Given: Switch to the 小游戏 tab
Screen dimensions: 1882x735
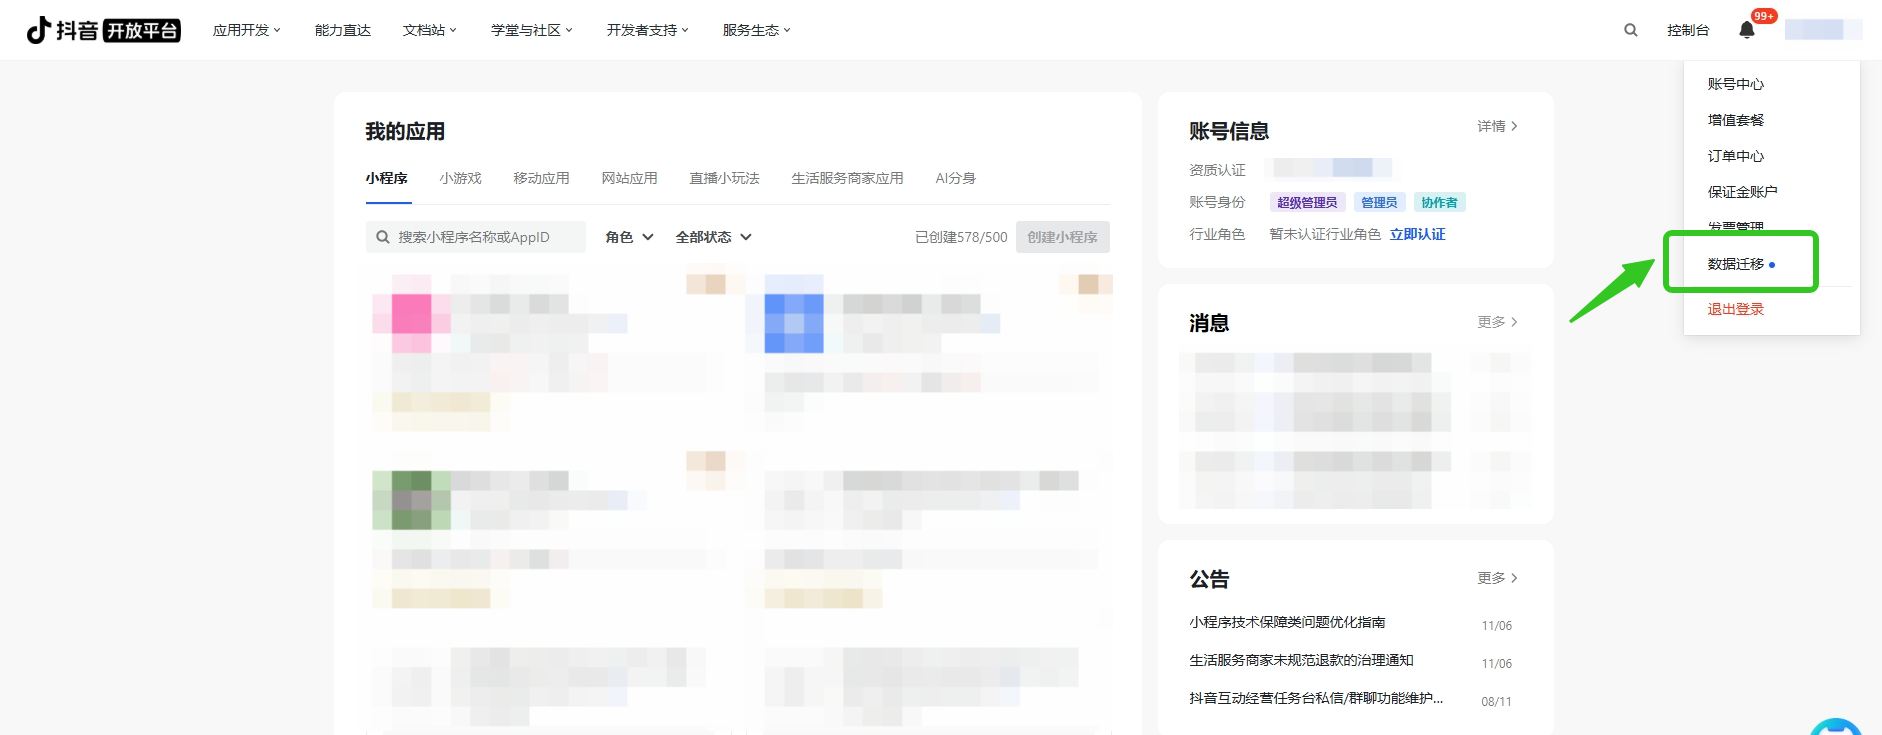Looking at the screenshot, I should coord(460,178).
